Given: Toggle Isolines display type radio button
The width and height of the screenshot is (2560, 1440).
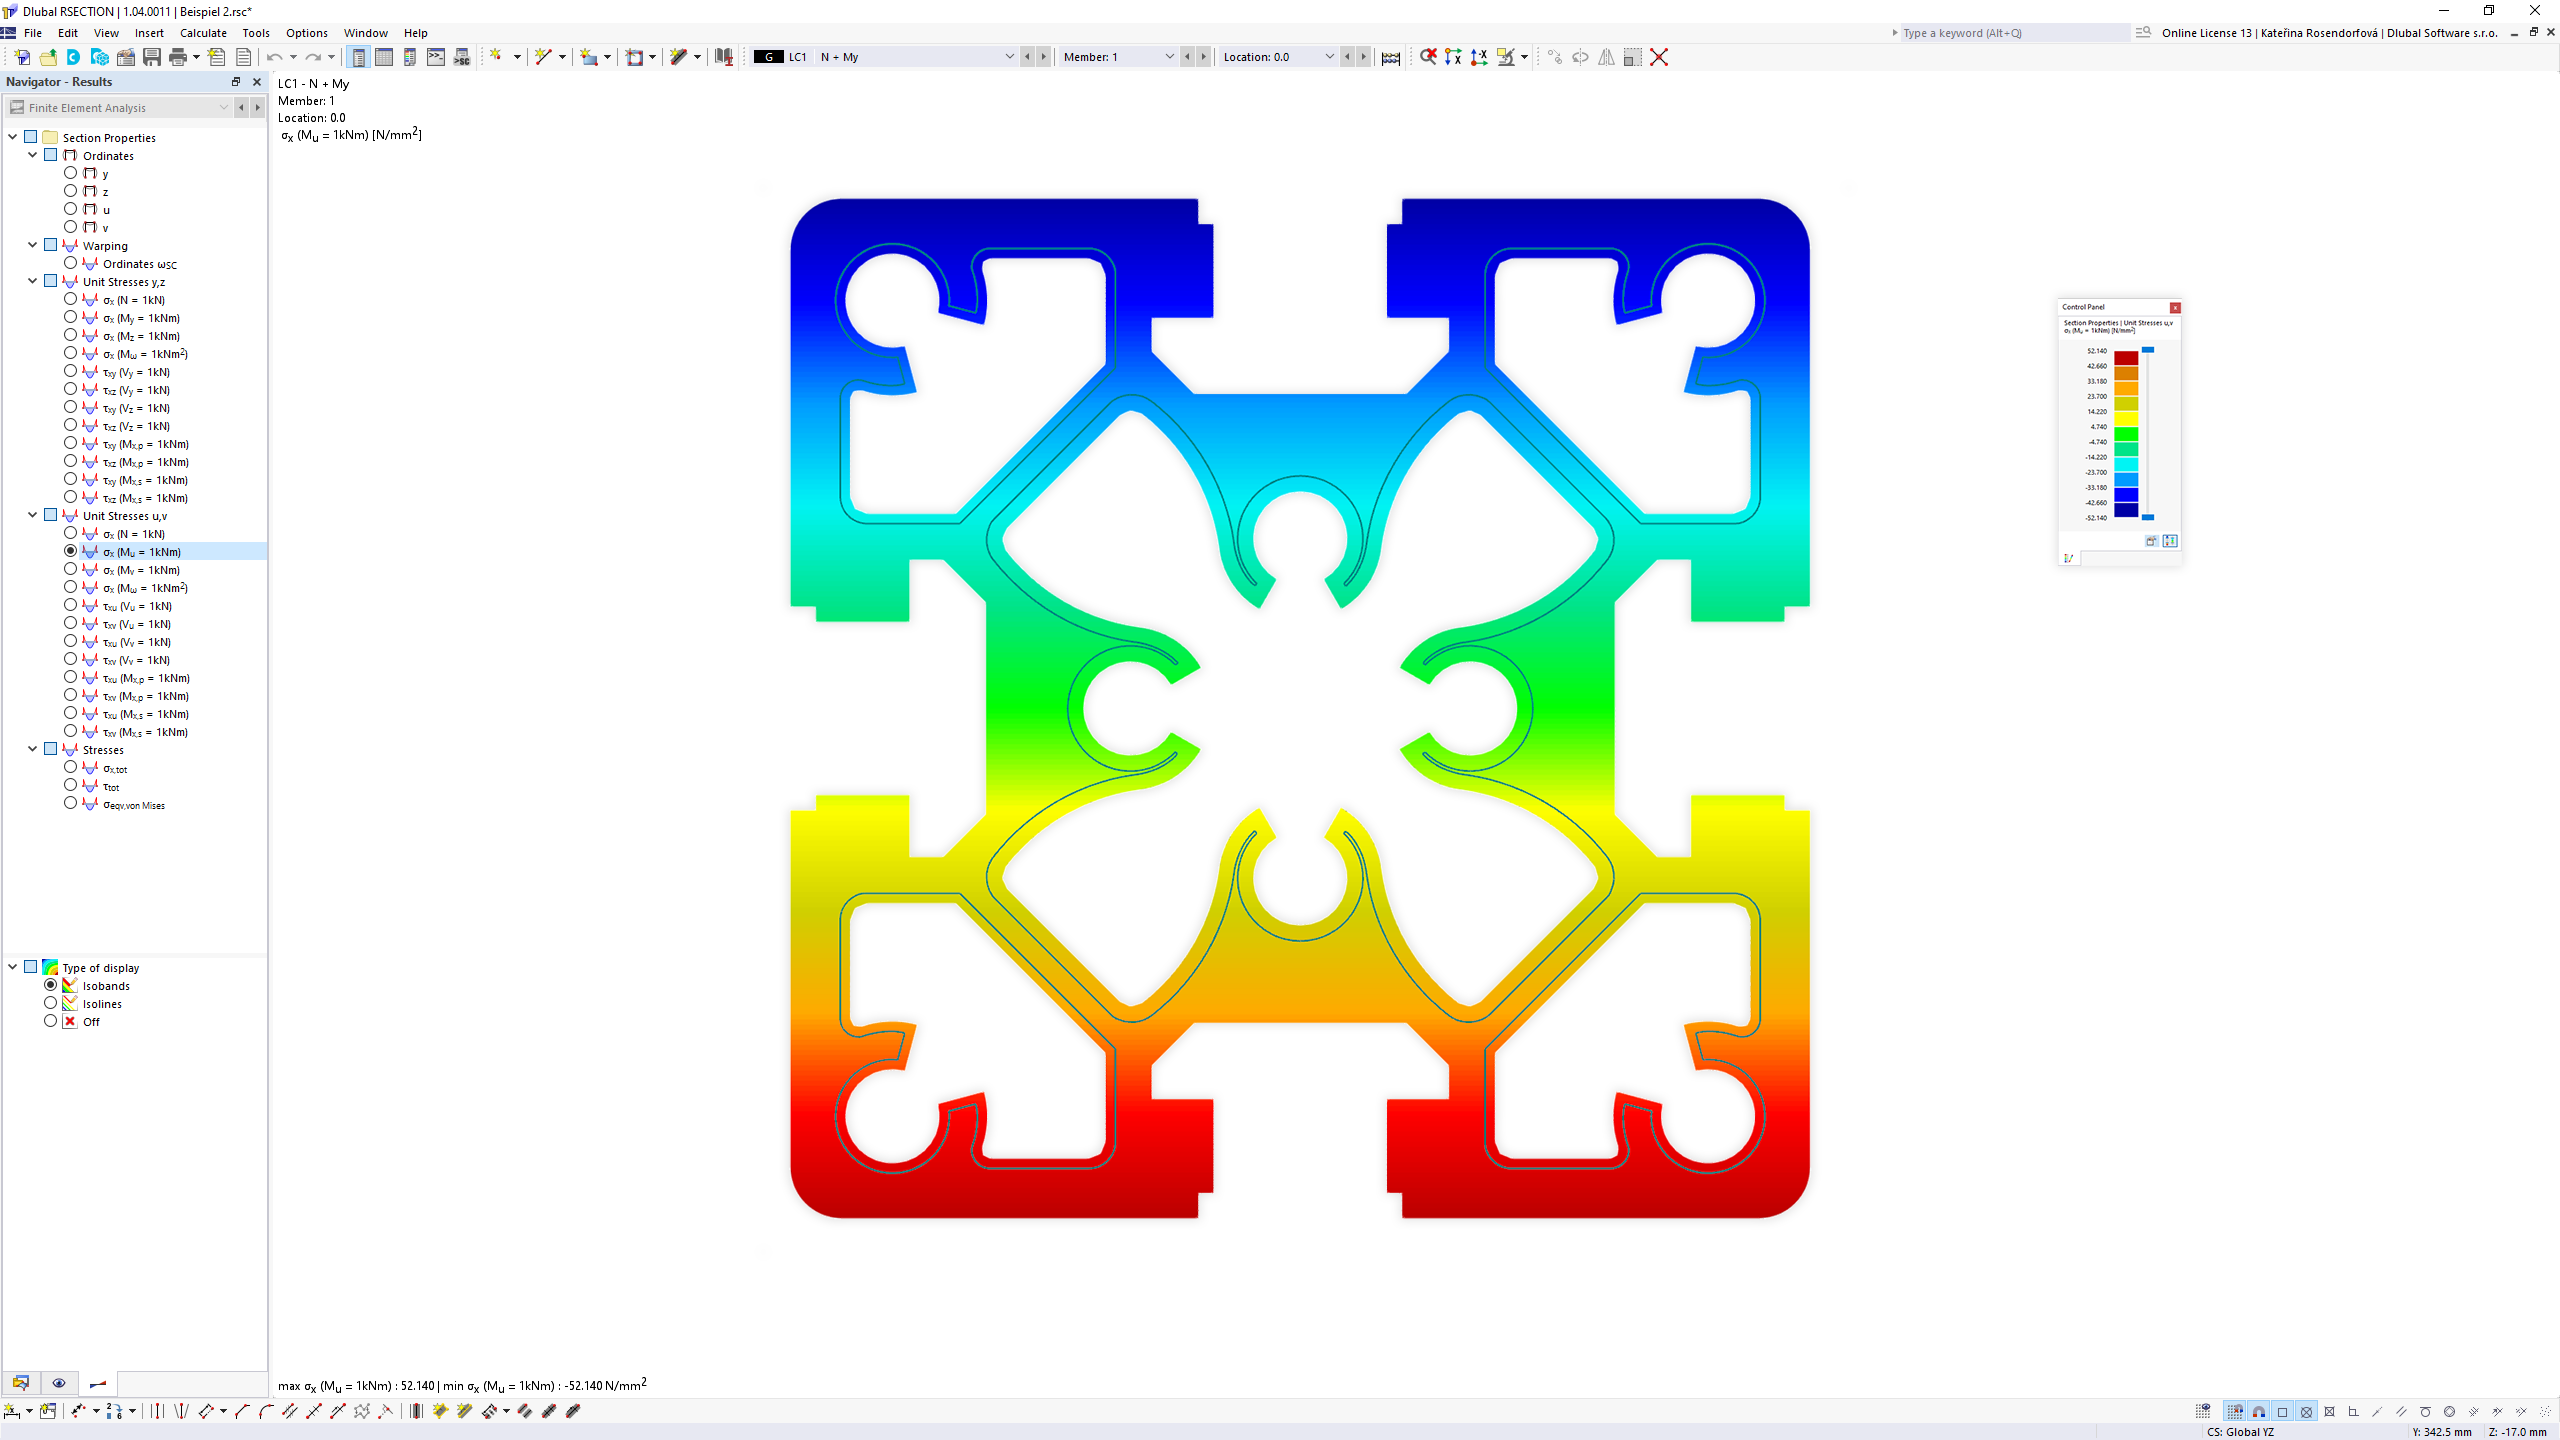Looking at the screenshot, I should [51, 1002].
